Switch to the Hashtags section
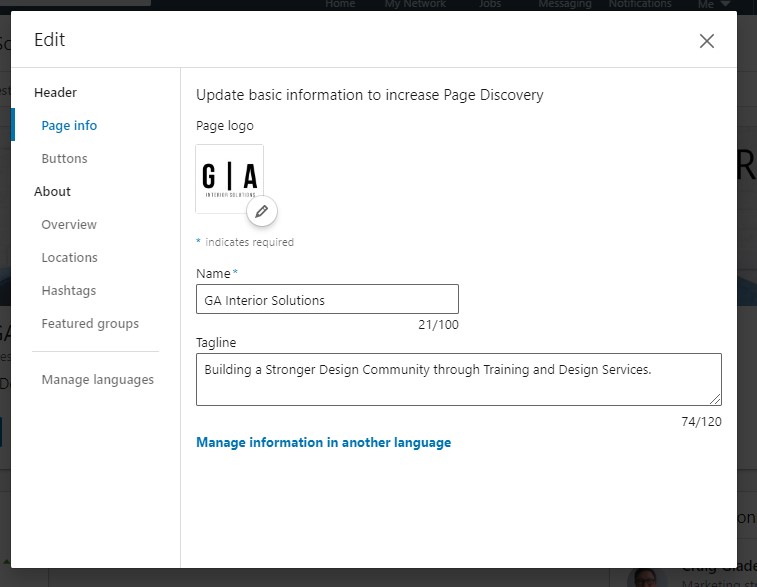Screen dimensions: 757x587 coord(68,291)
